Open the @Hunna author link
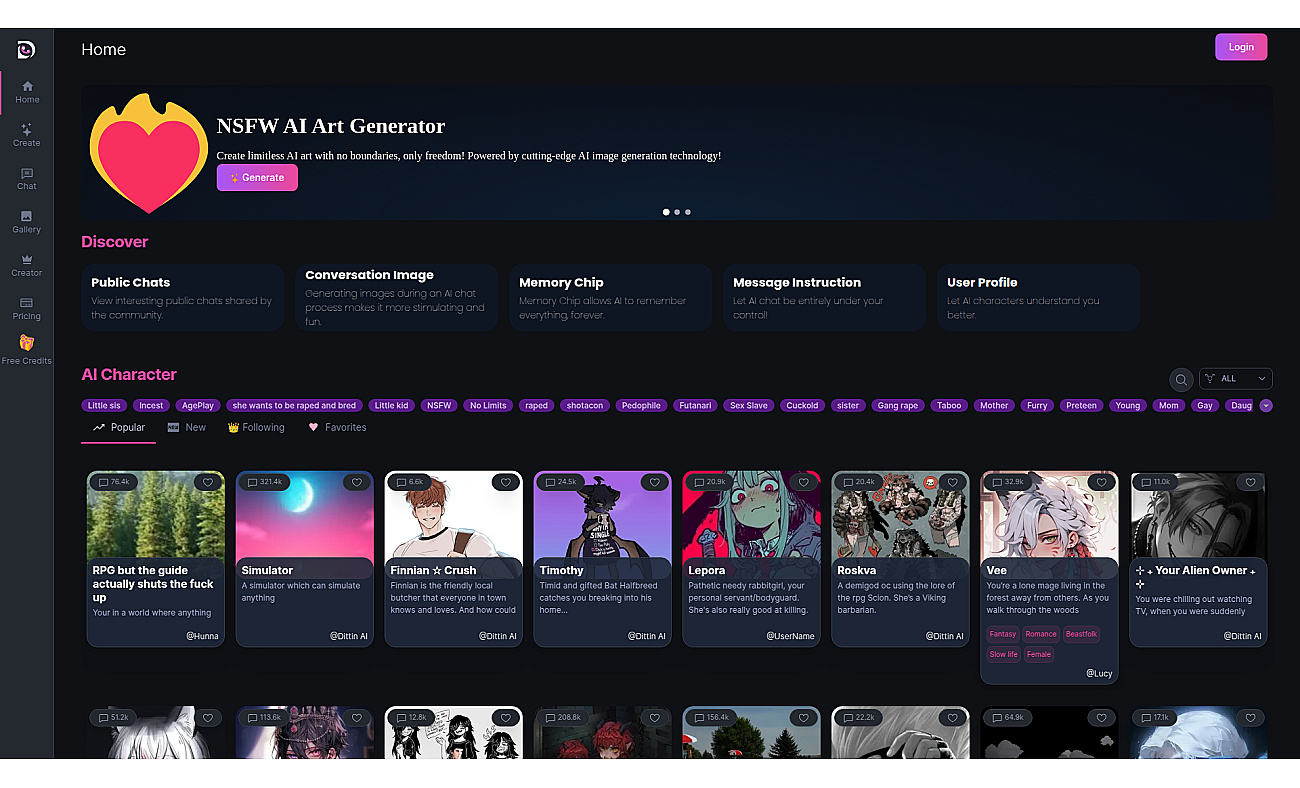Screen dimensions: 1300x788 (x=202, y=636)
